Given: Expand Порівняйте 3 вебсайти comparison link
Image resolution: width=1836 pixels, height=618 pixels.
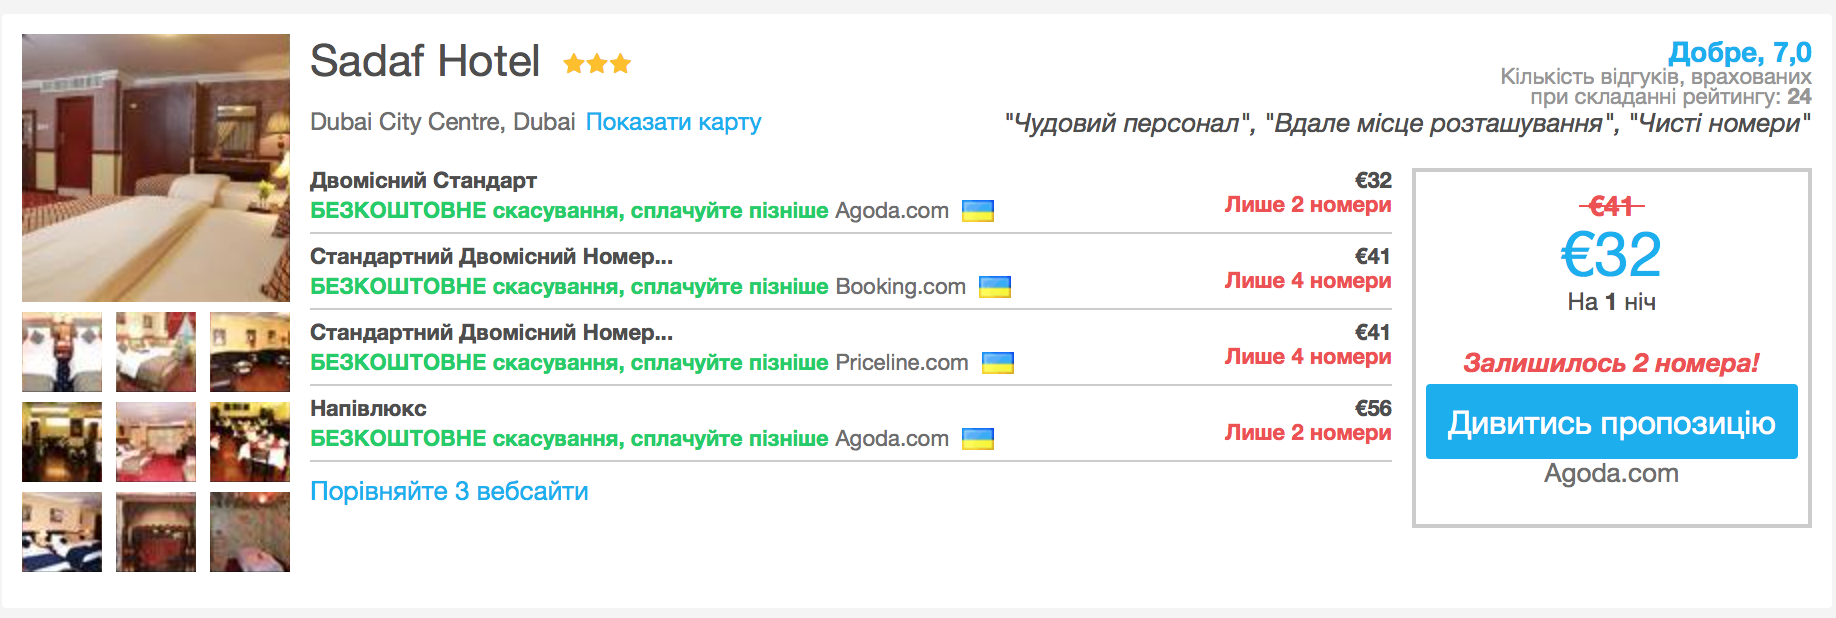Looking at the screenshot, I should tap(449, 491).
